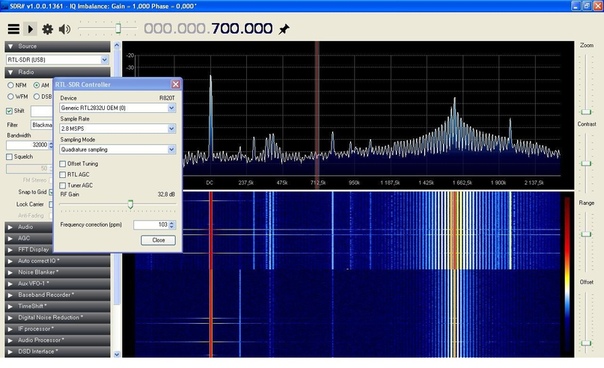Screen dimensions: 604x368
Task: Click the Frequency correction ppm field
Action: pyautogui.click(x=151, y=225)
